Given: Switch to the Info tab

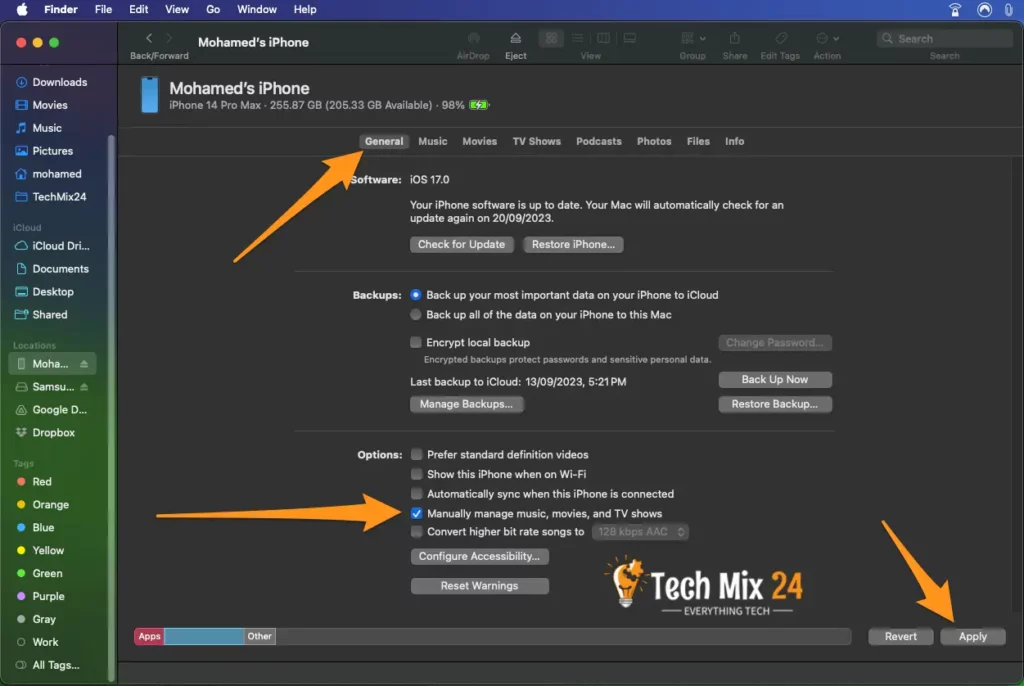Looking at the screenshot, I should [734, 141].
